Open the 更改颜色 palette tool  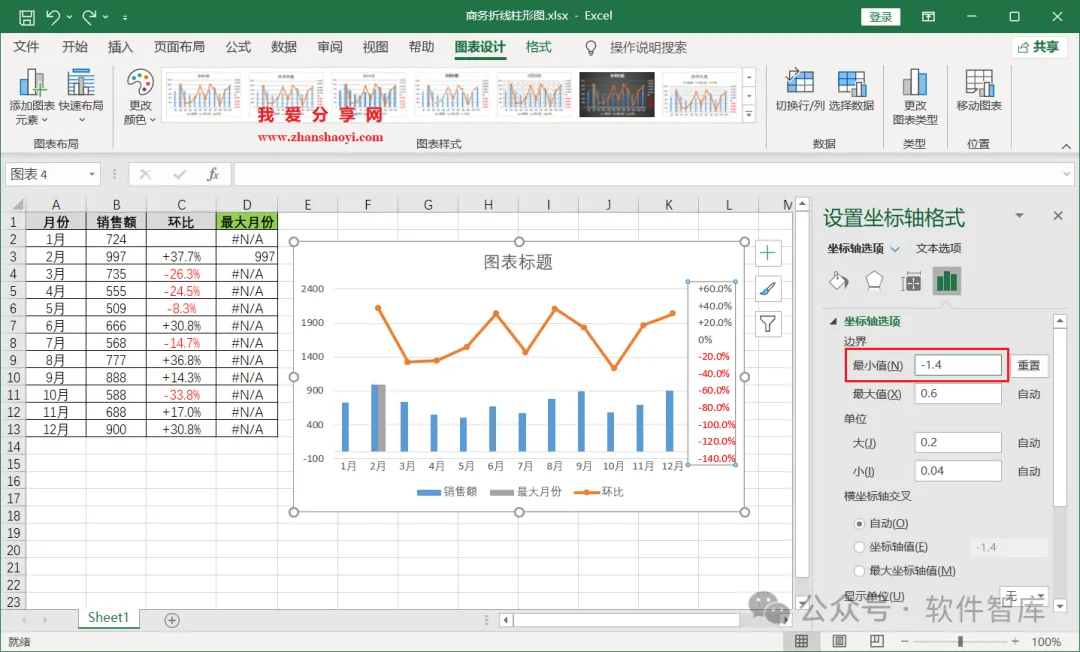[x=140, y=96]
